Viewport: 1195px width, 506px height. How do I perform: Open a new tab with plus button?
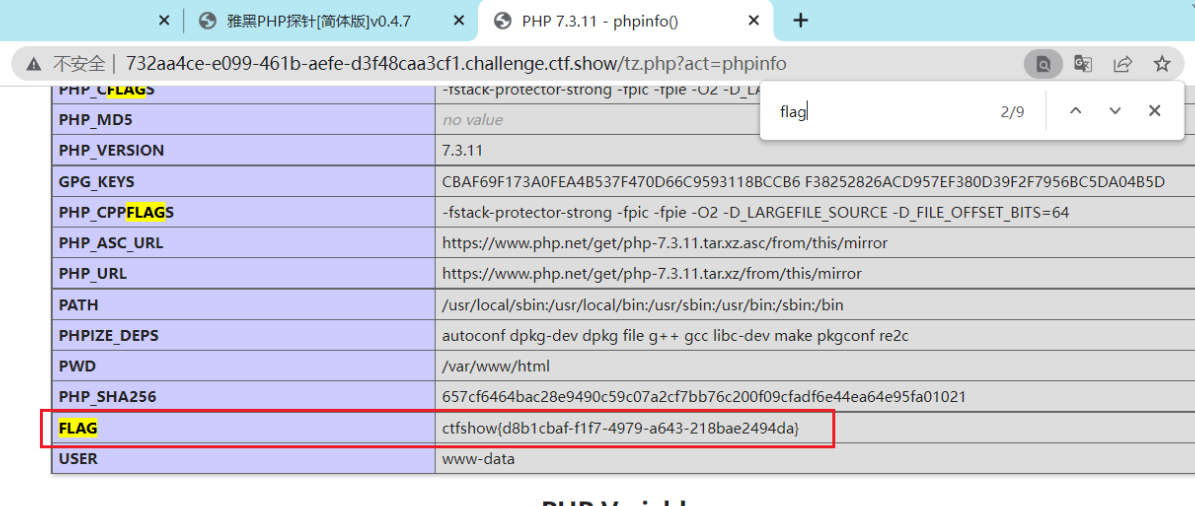[x=800, y=21]
